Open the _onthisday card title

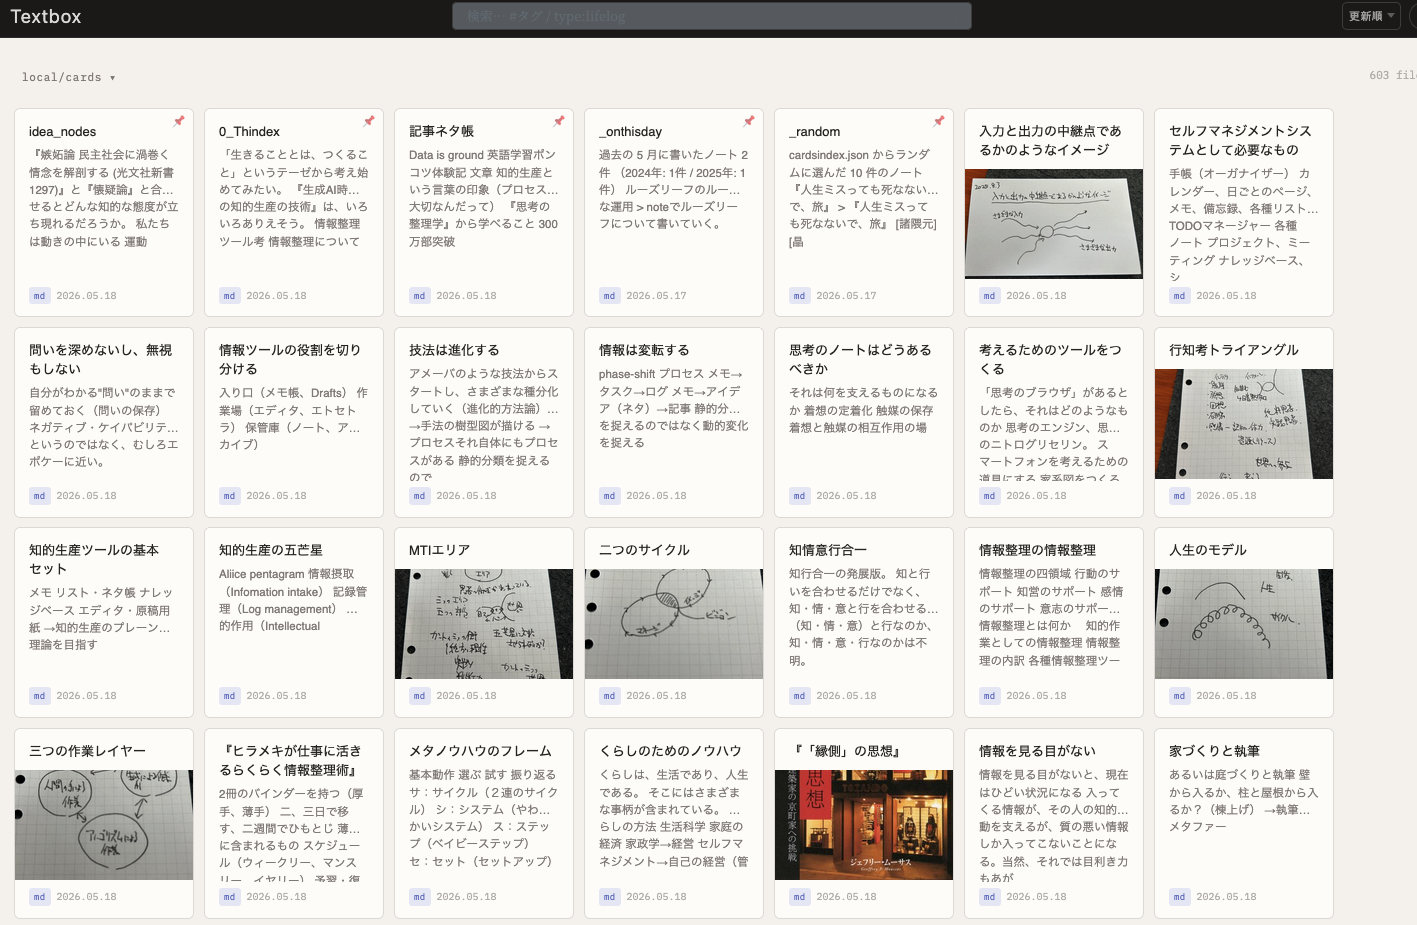click(x=631, y=132)
